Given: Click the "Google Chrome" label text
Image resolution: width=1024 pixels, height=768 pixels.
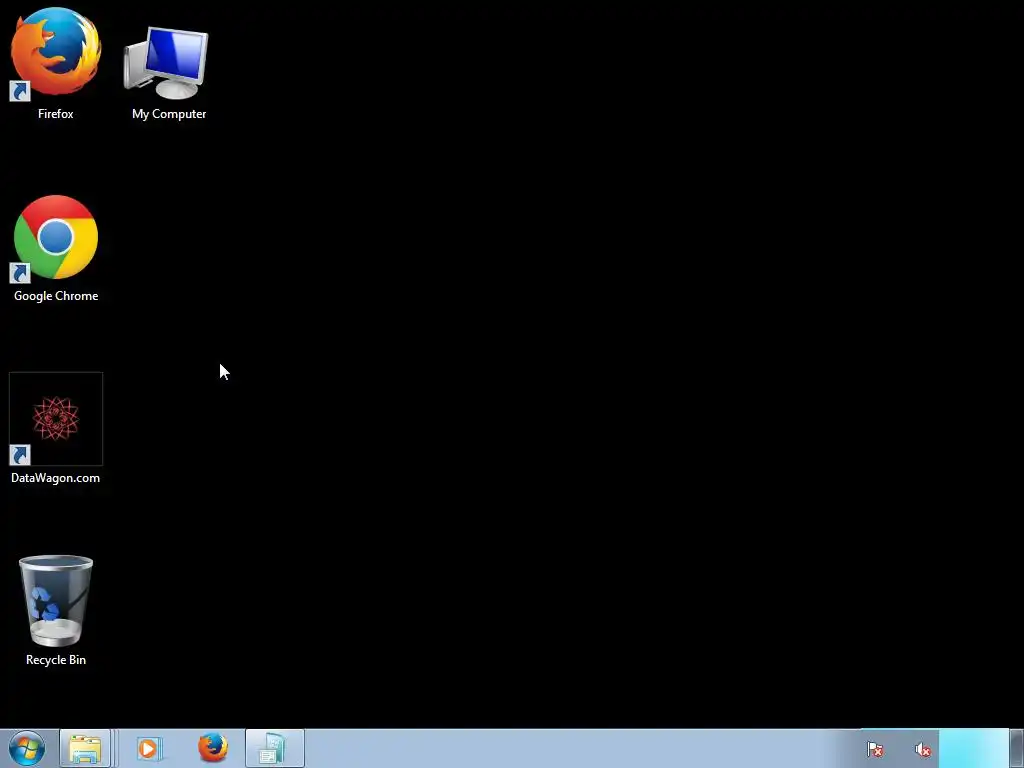Looking at the screenshot, I should click(56, 296).
